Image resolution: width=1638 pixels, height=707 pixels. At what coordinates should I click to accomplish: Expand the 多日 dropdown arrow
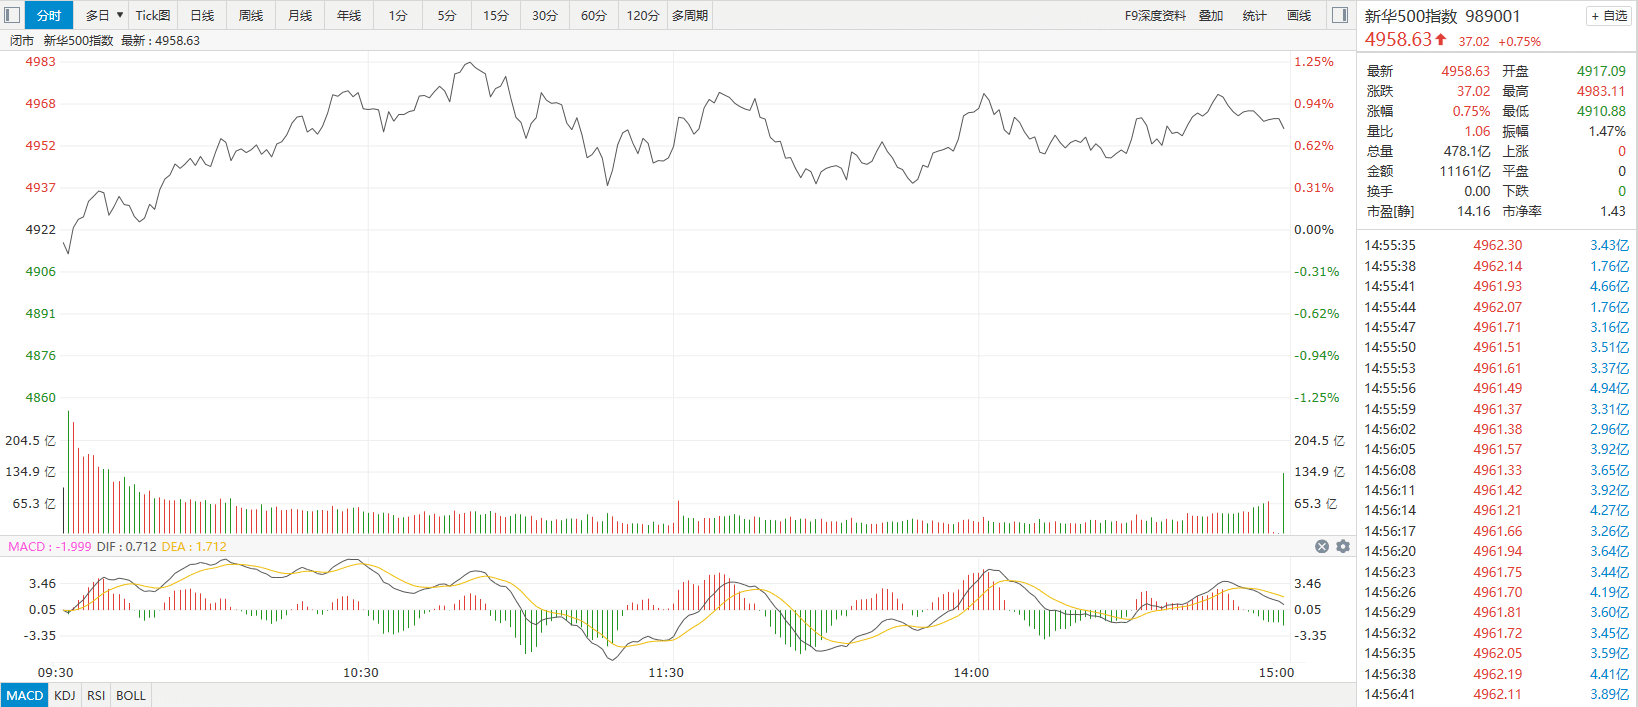[120, 15]
